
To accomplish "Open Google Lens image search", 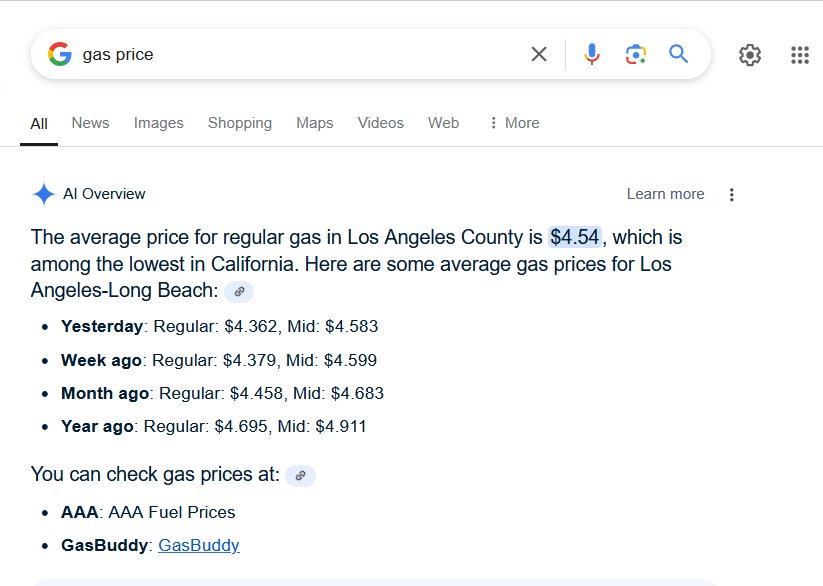I will [x=635, y=54].
